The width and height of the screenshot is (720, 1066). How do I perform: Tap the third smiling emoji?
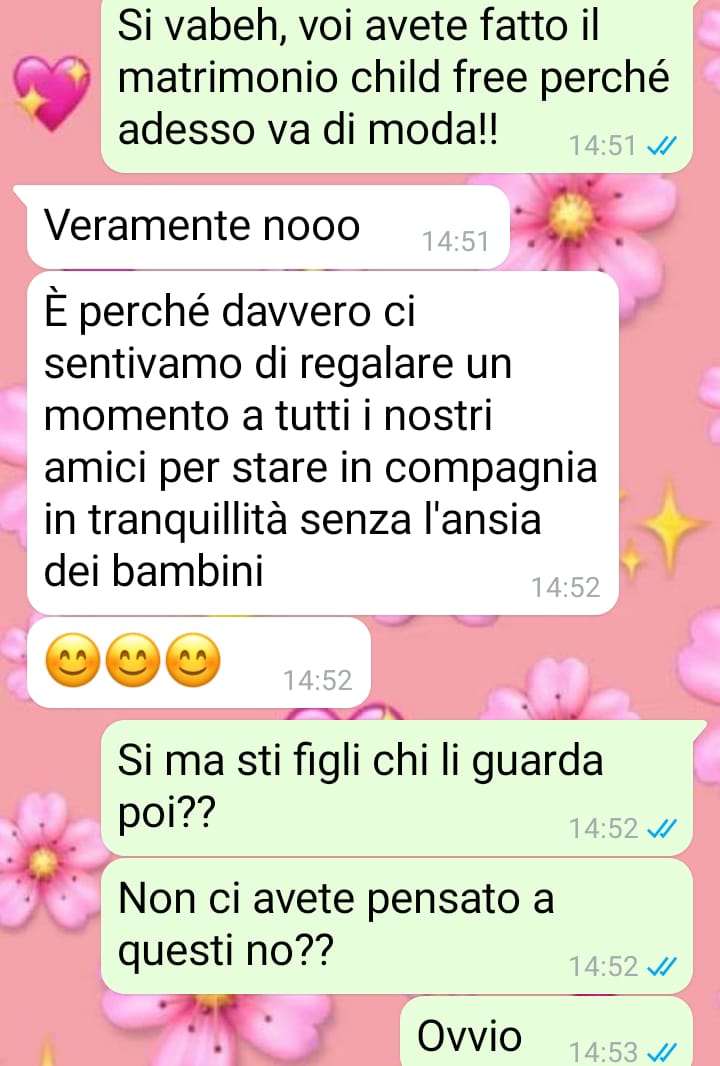pyautogui.click(x=193, y=659)
